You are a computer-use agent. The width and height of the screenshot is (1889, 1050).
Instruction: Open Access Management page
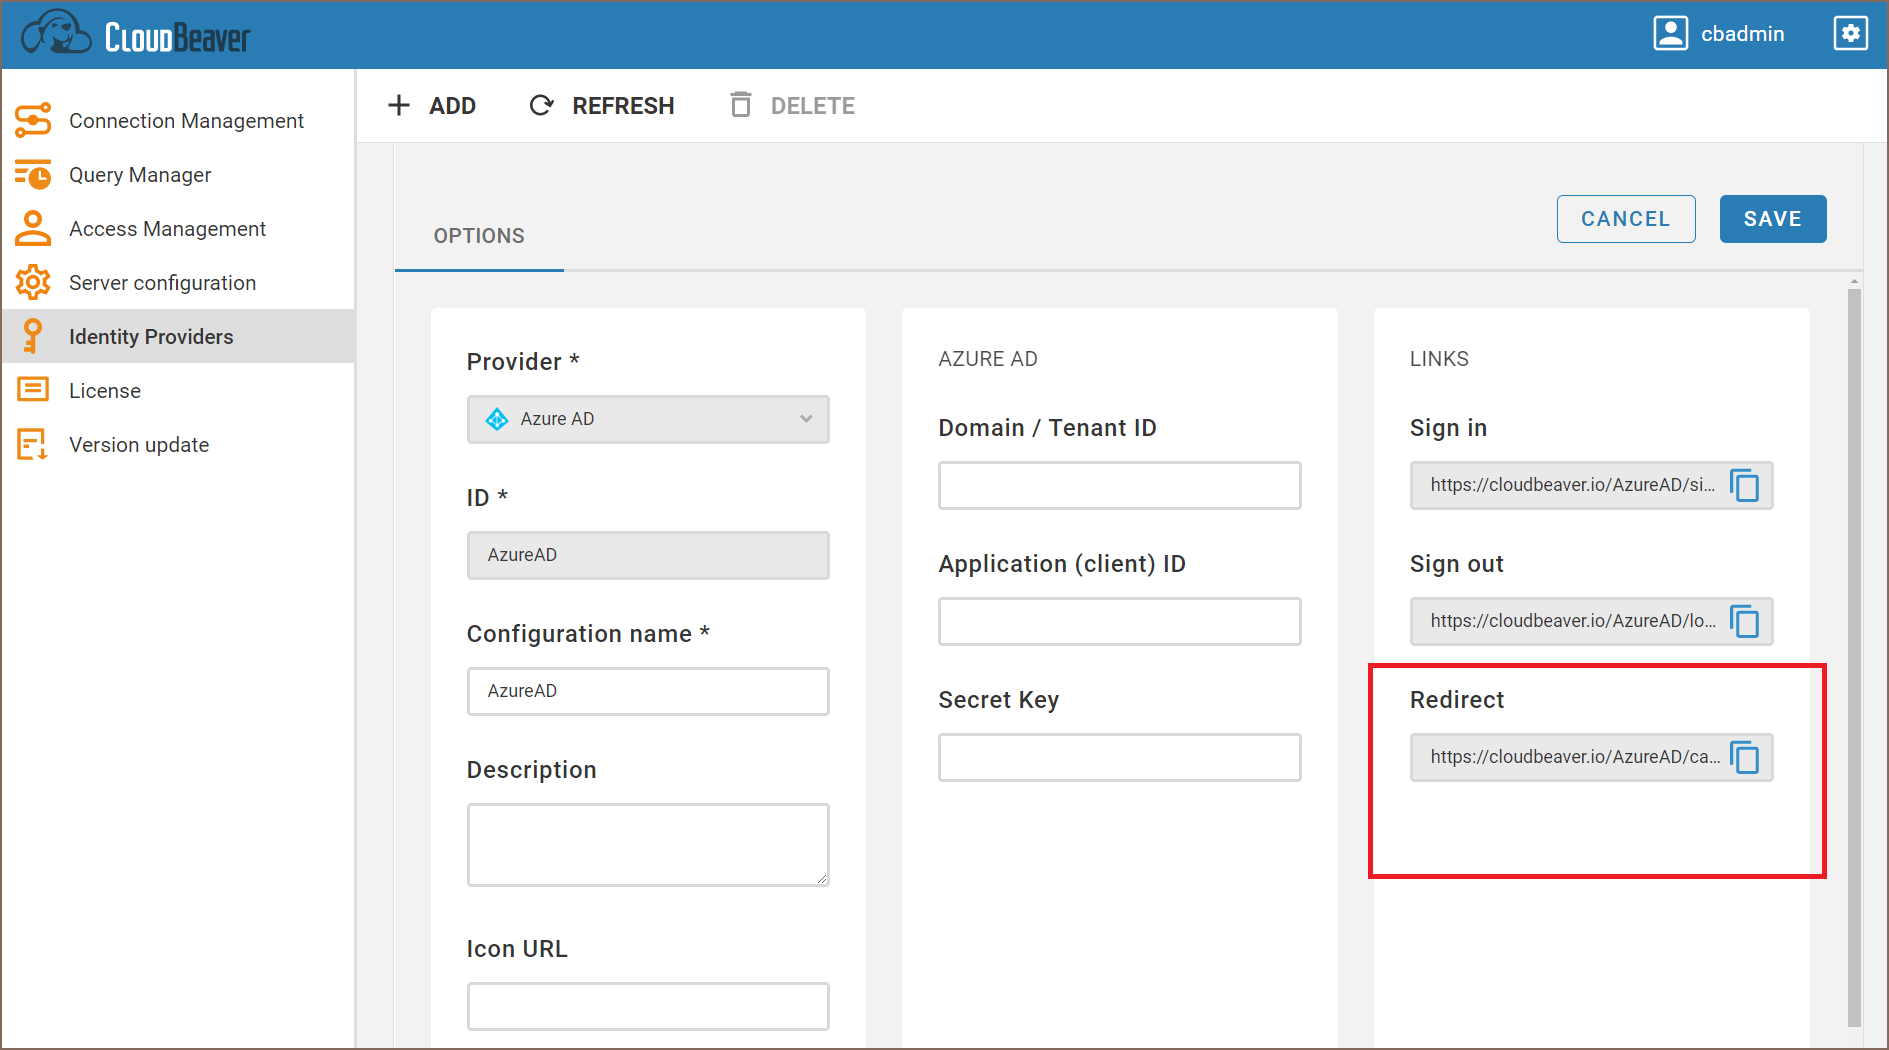(x=167, y=229)
